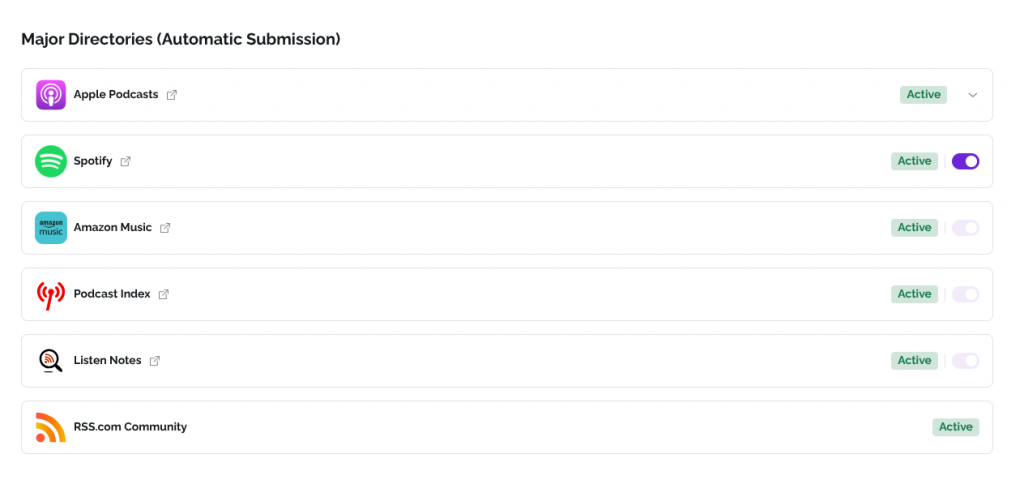The image size is (1024, 480).
Task: Open Amazon Music external link icon
Action: coord(166,228)
